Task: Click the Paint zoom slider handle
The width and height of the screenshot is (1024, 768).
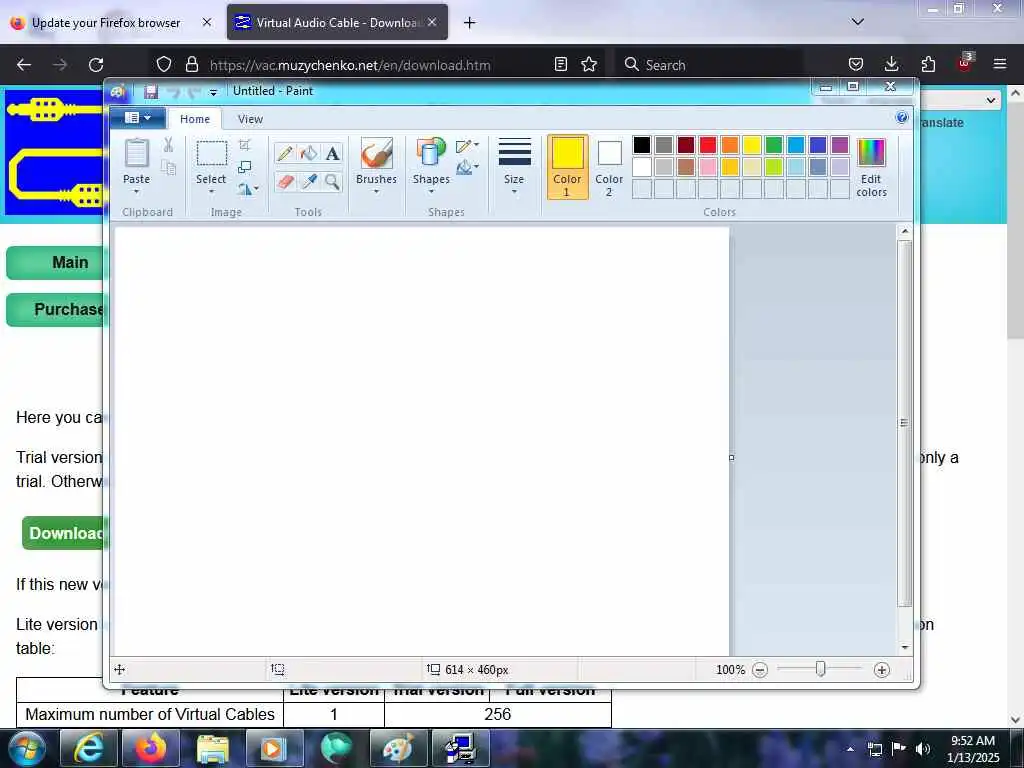Action: click(x=821, y=669)
